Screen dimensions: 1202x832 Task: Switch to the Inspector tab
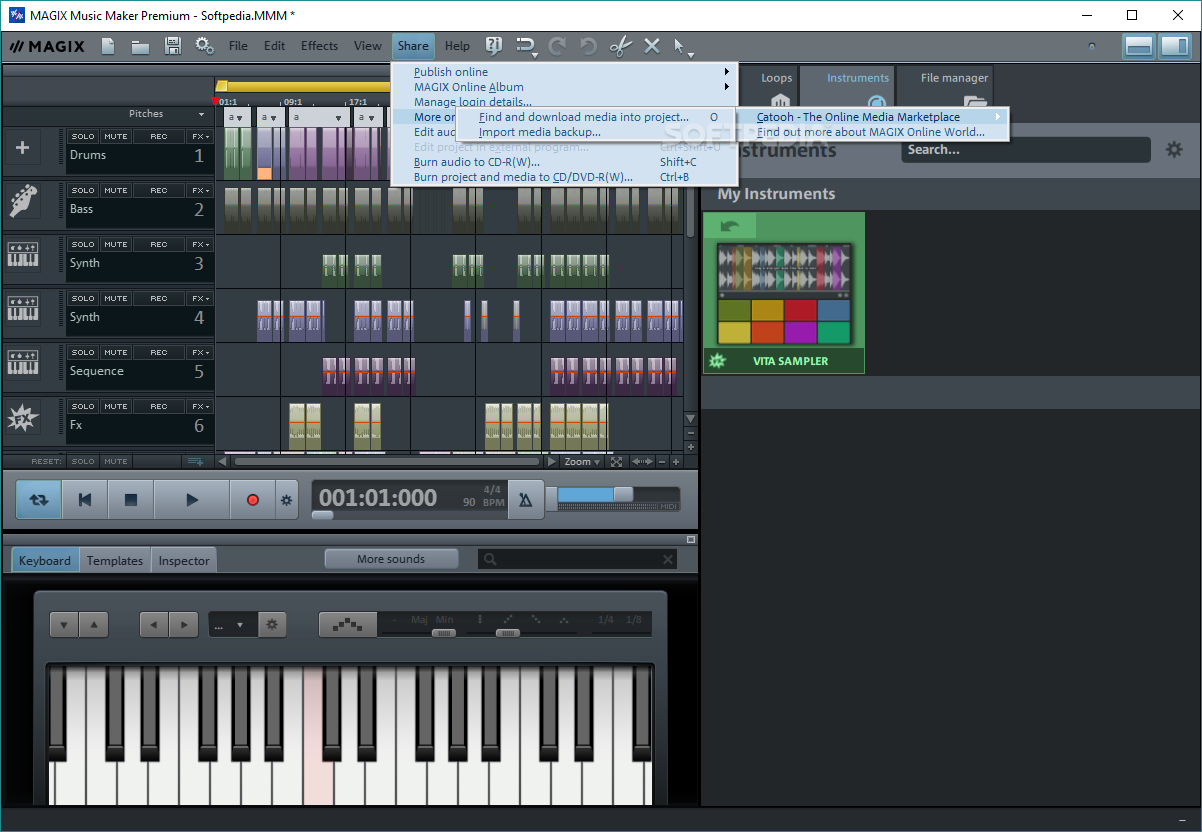click(x=184, y=561)
